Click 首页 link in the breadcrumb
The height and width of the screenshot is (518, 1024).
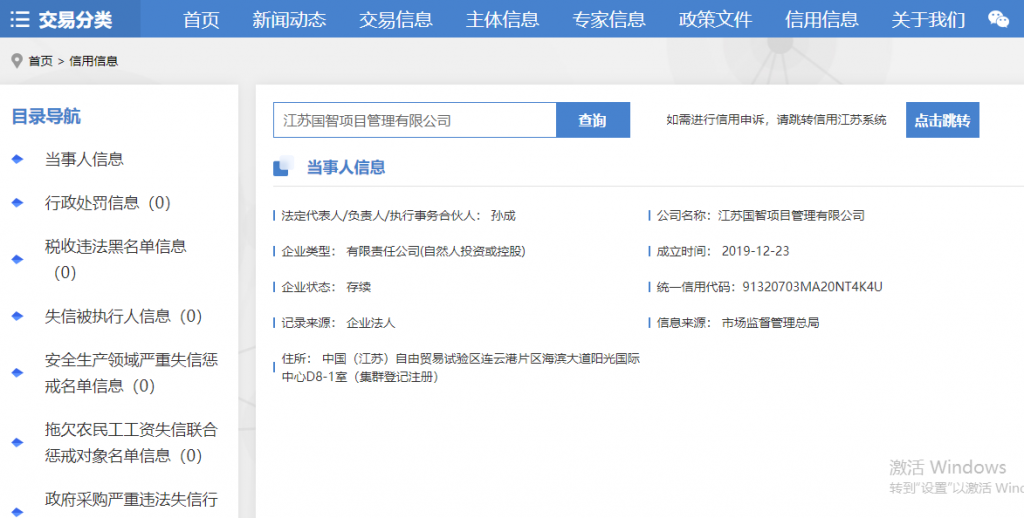(40, 61)
